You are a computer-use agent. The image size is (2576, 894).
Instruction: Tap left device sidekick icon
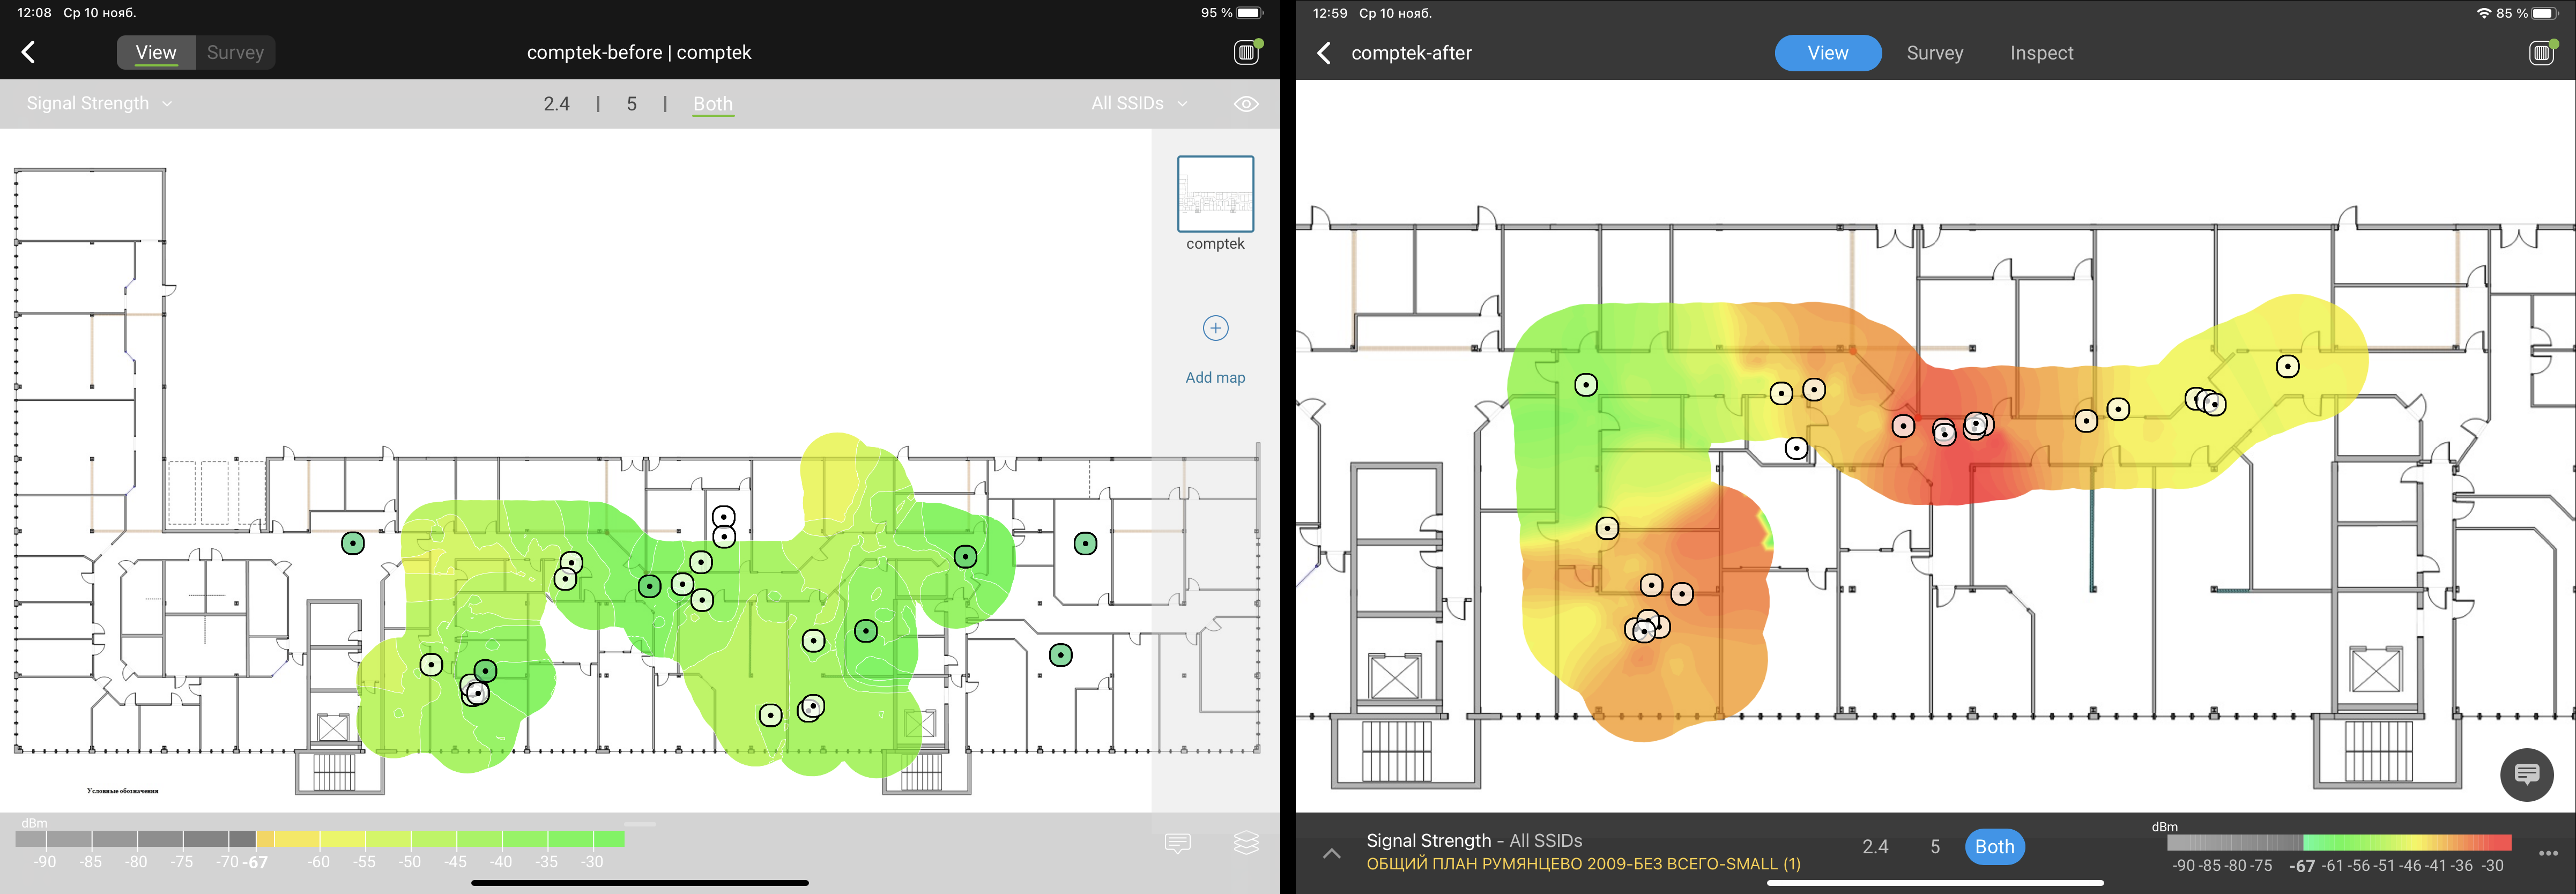(x=1246, y=53)
